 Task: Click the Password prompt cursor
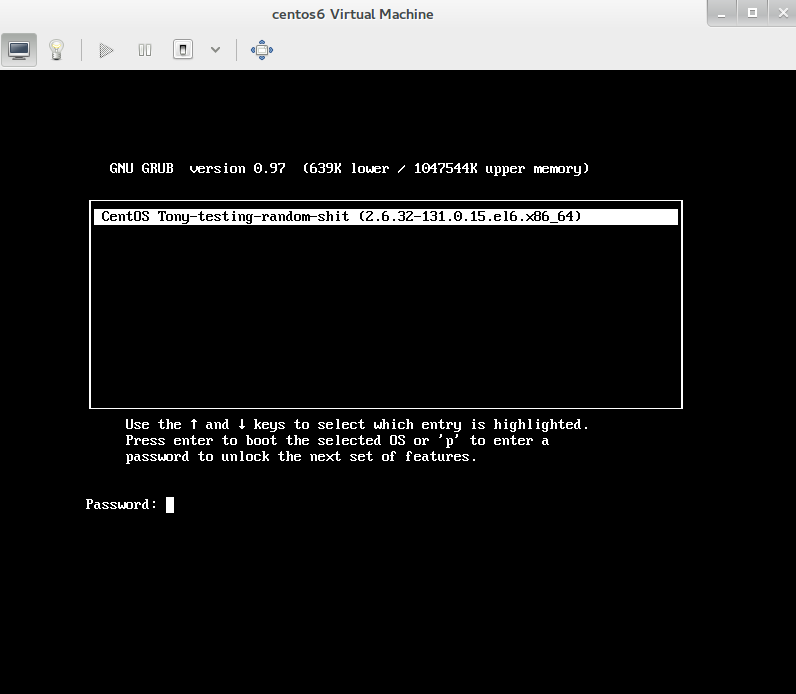[170, 505]
